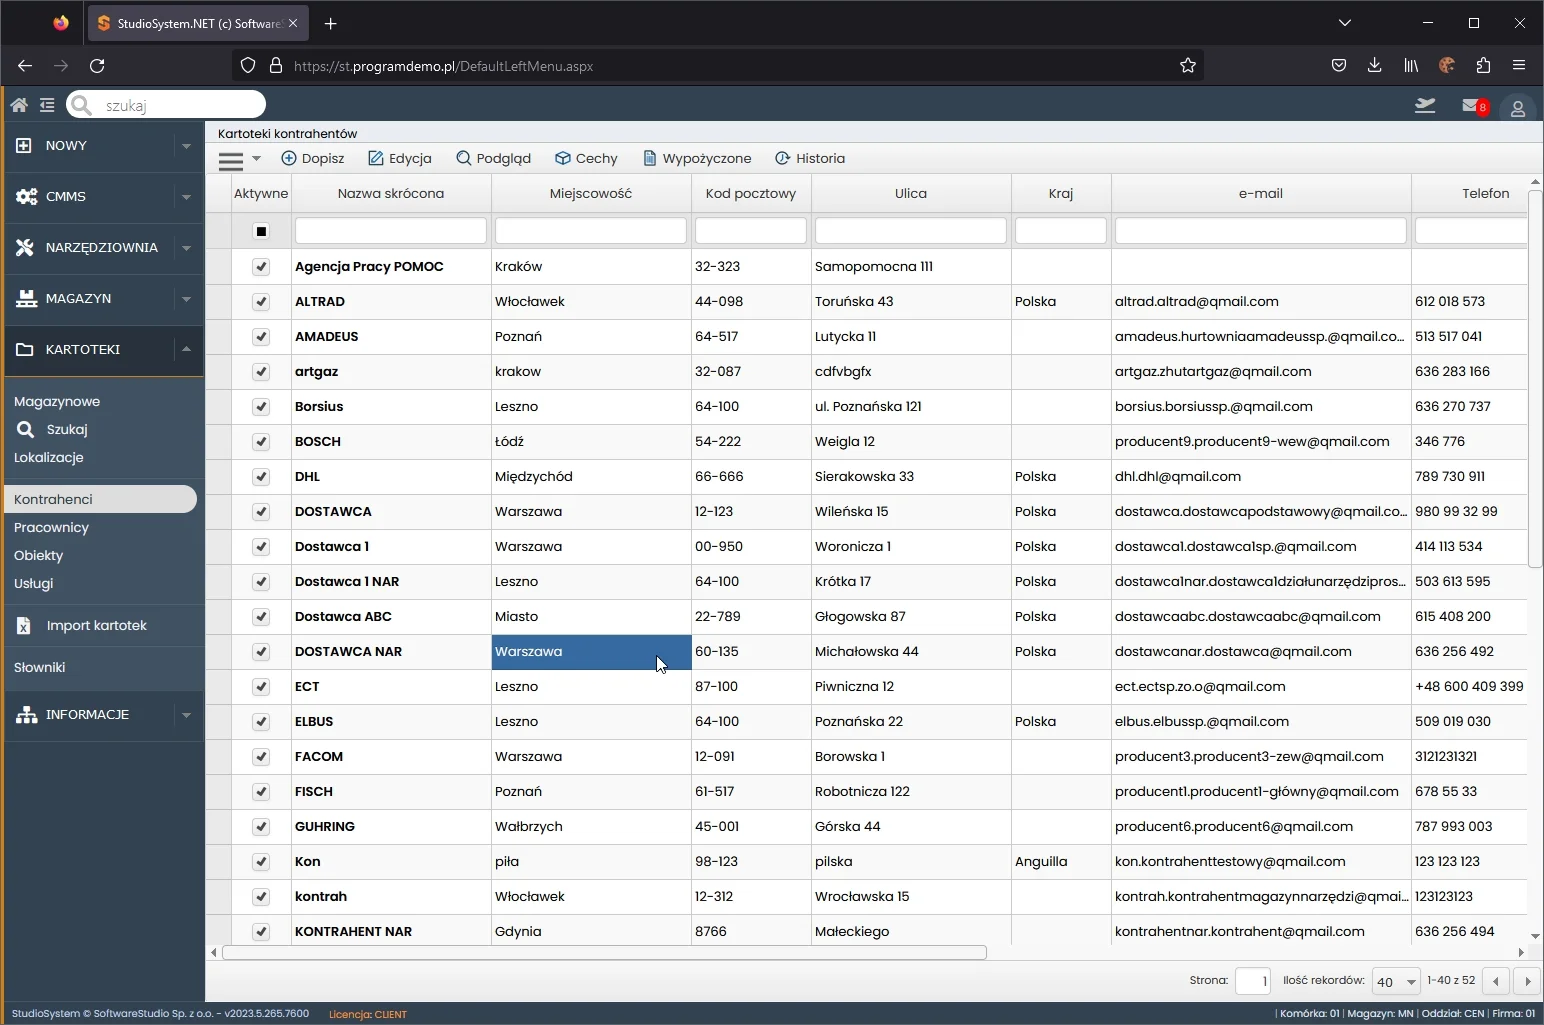Collapse the KARTOTEKI menu section
The width and height of the screenshot is (1544, 1025).
coord(186,349)
